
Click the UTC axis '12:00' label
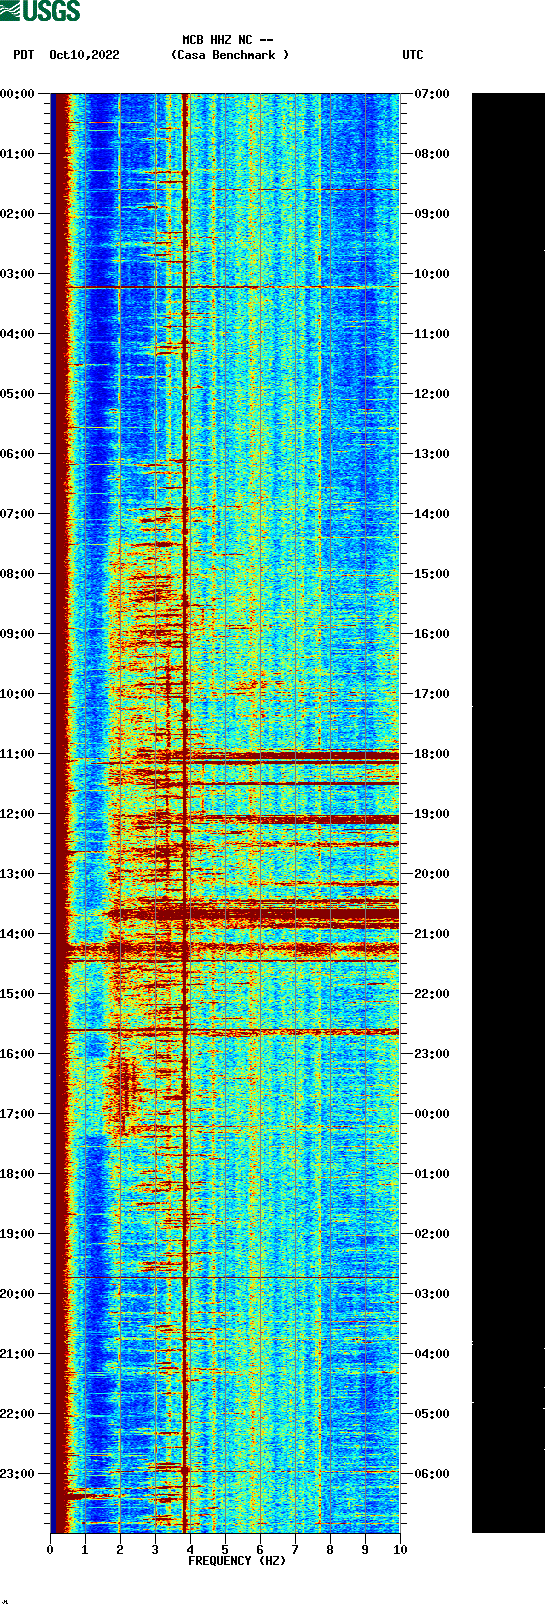point(432,394)
